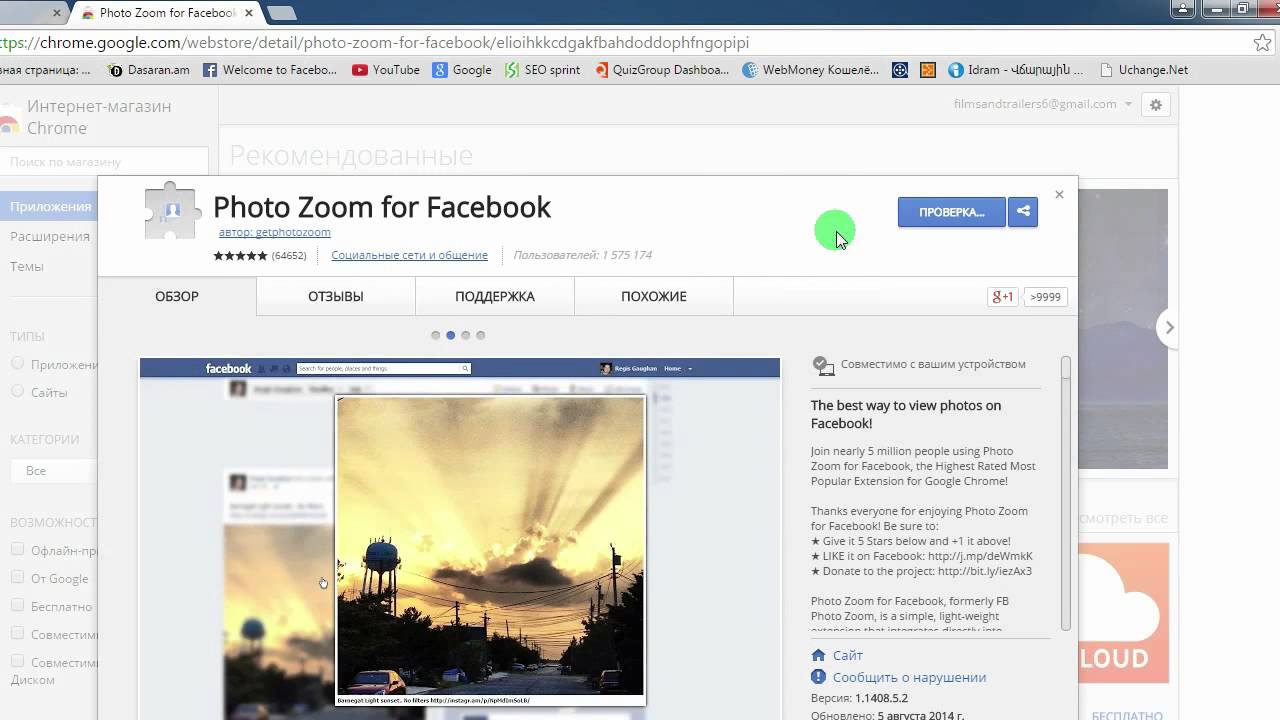Open the автор: getphotozoom link
The image size is (1280, 720).
point(275,232)
